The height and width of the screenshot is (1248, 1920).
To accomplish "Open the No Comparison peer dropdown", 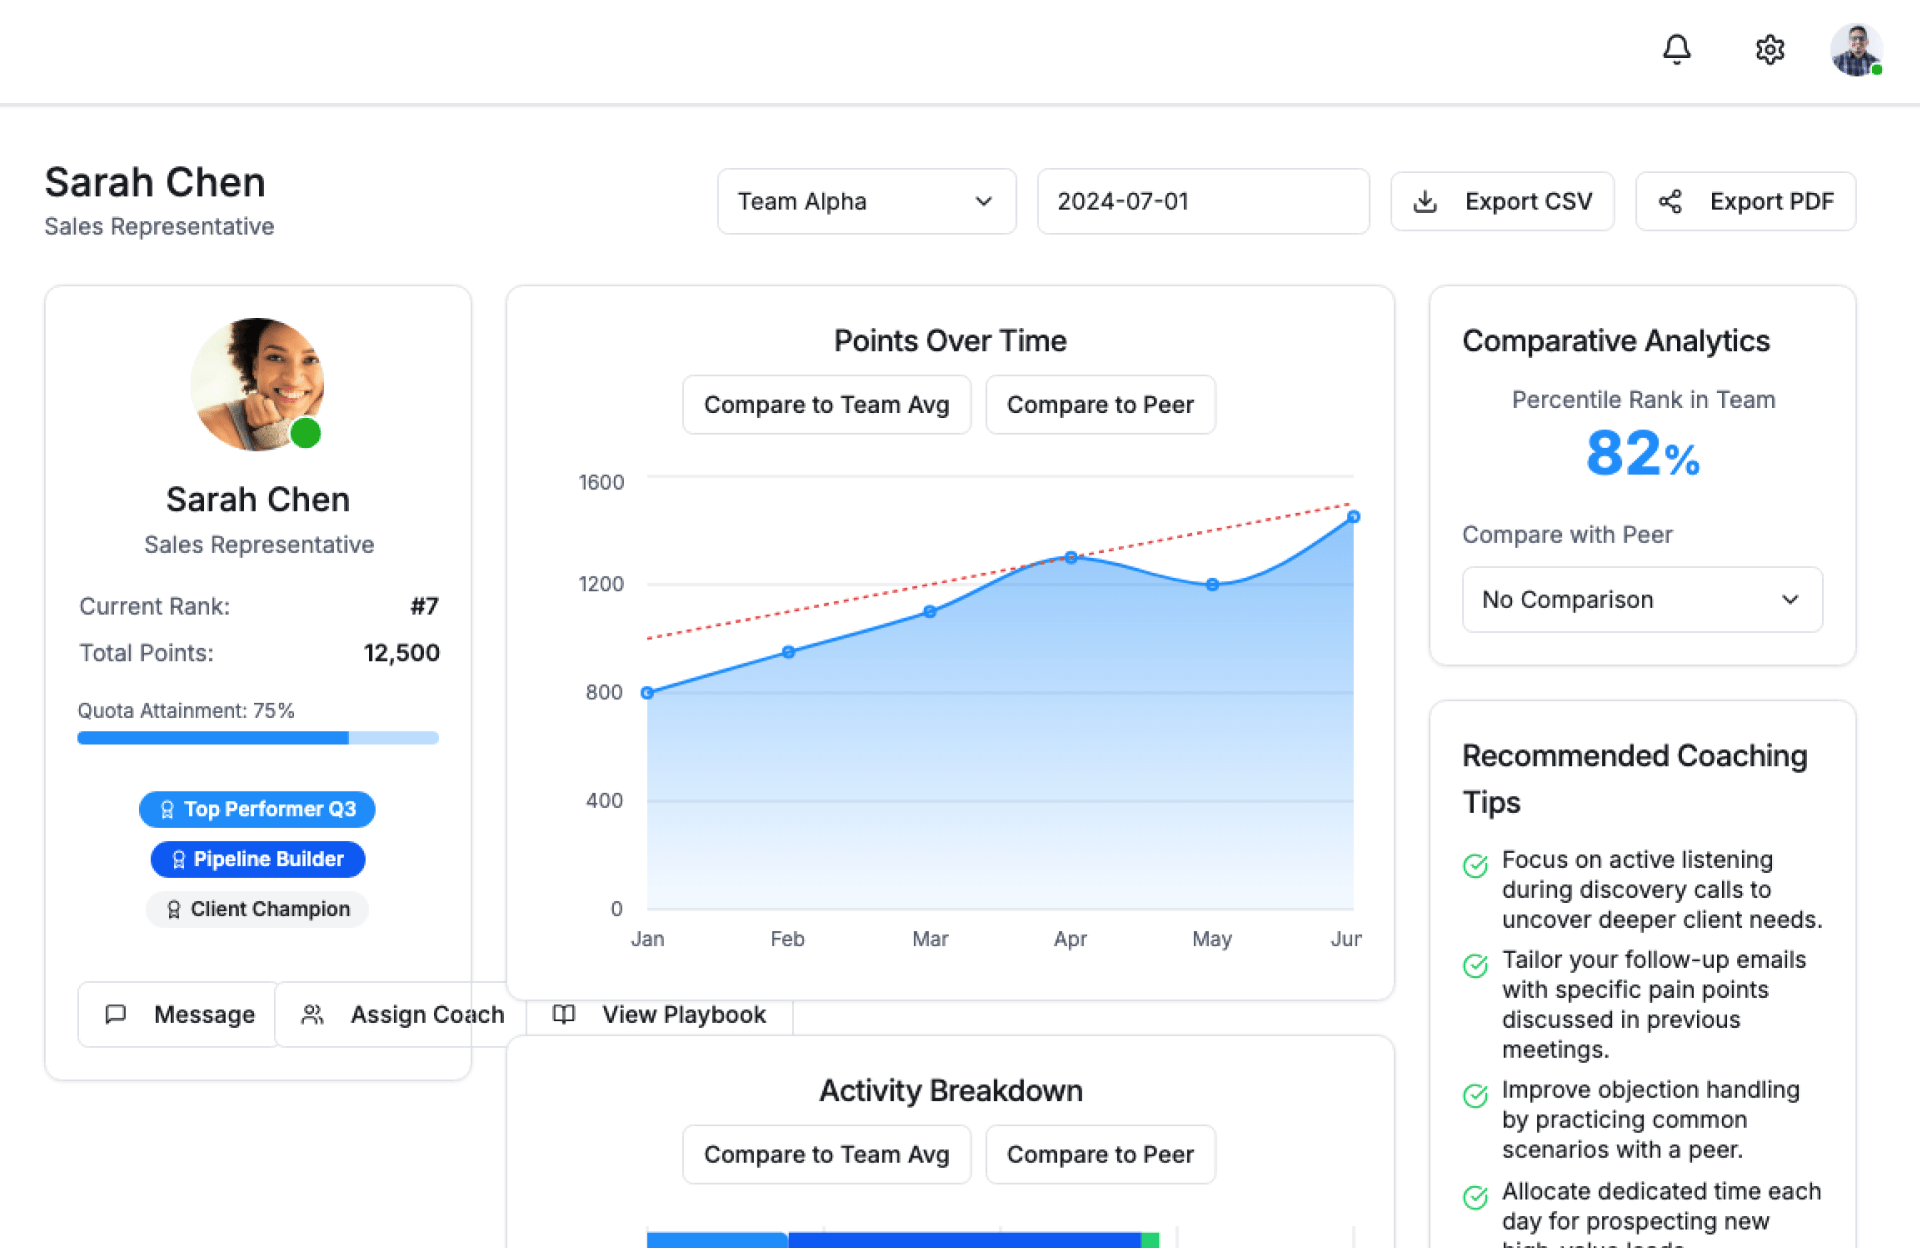I will pyautogui.click(x=1641, y=600).
